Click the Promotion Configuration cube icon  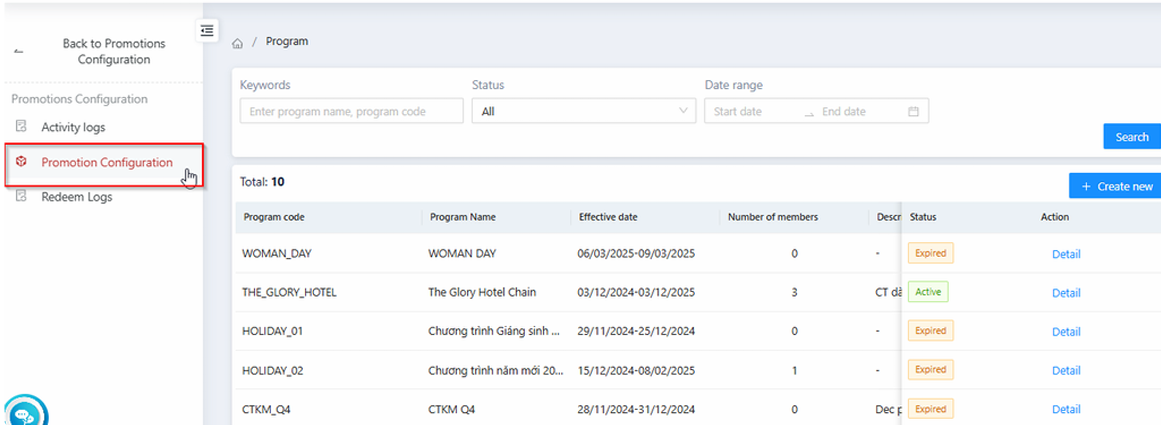coord(21,162)
